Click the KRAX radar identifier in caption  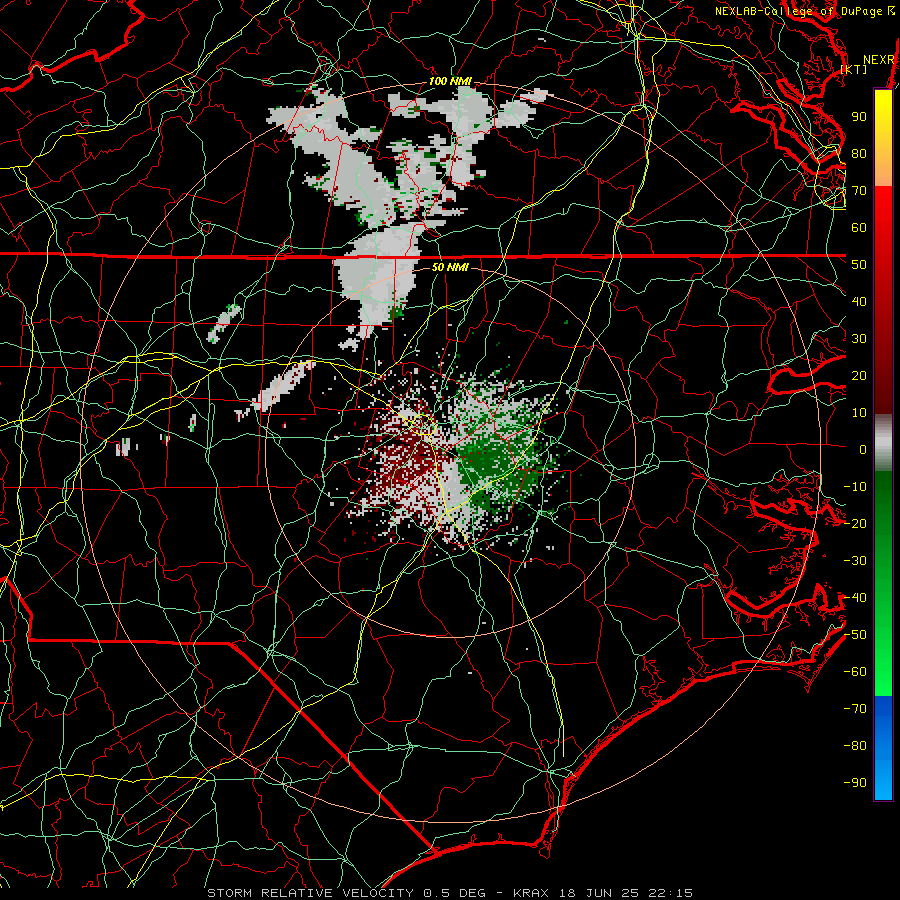tap(531, 893)
